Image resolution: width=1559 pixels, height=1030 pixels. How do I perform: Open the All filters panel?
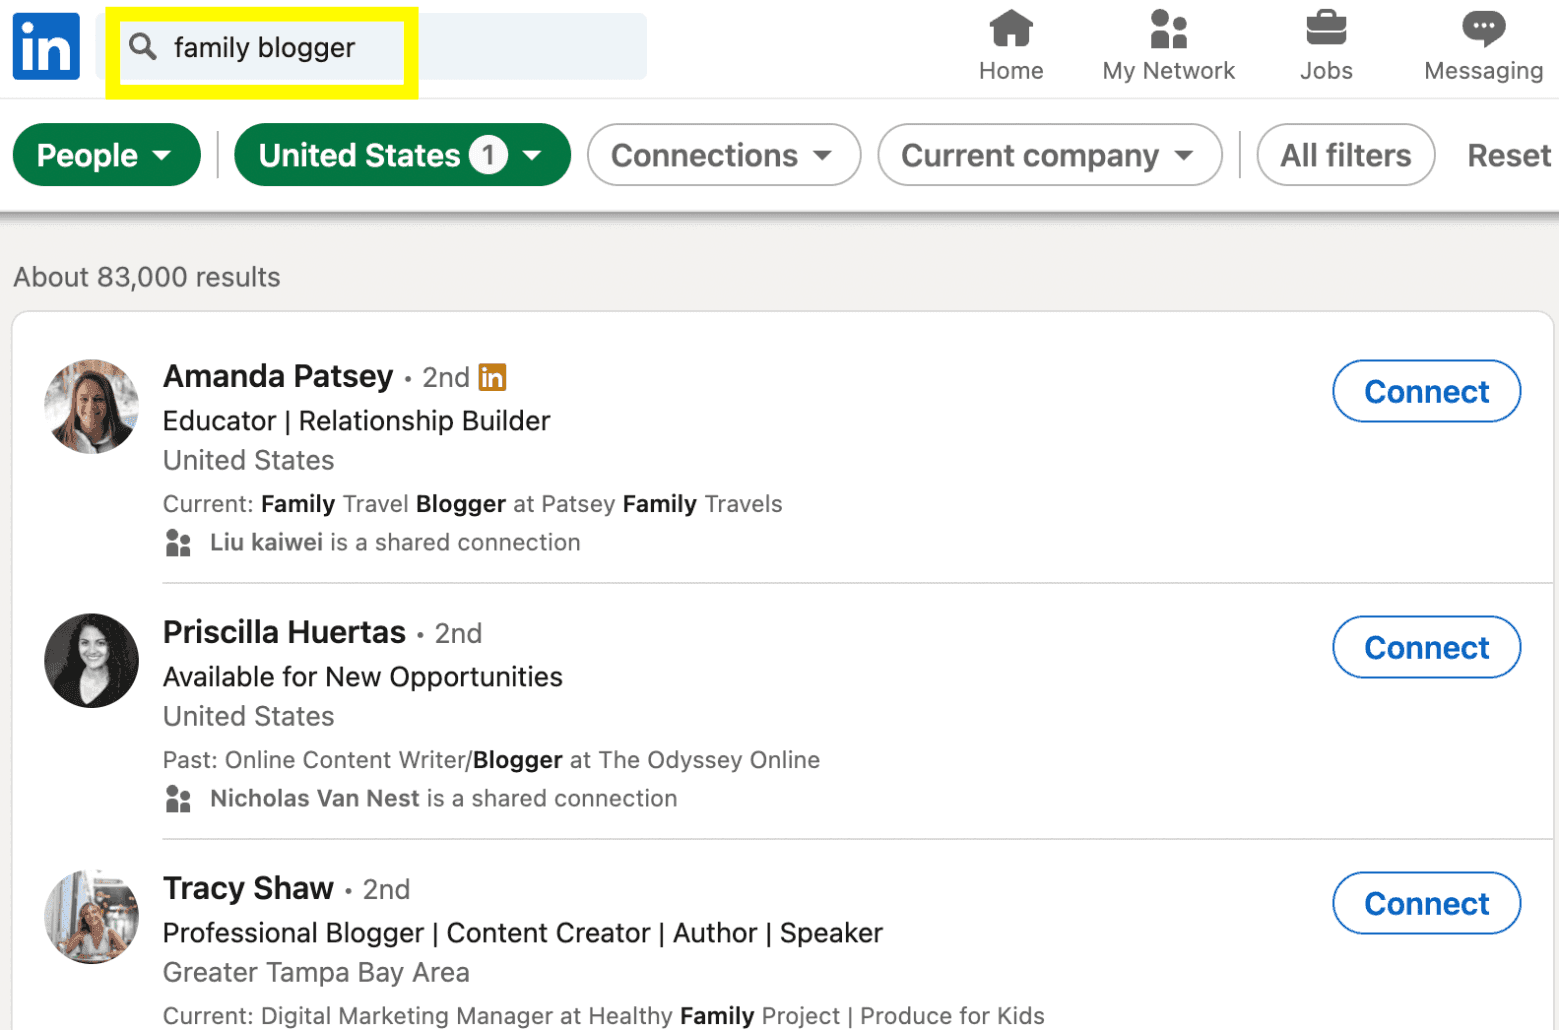1344,155
